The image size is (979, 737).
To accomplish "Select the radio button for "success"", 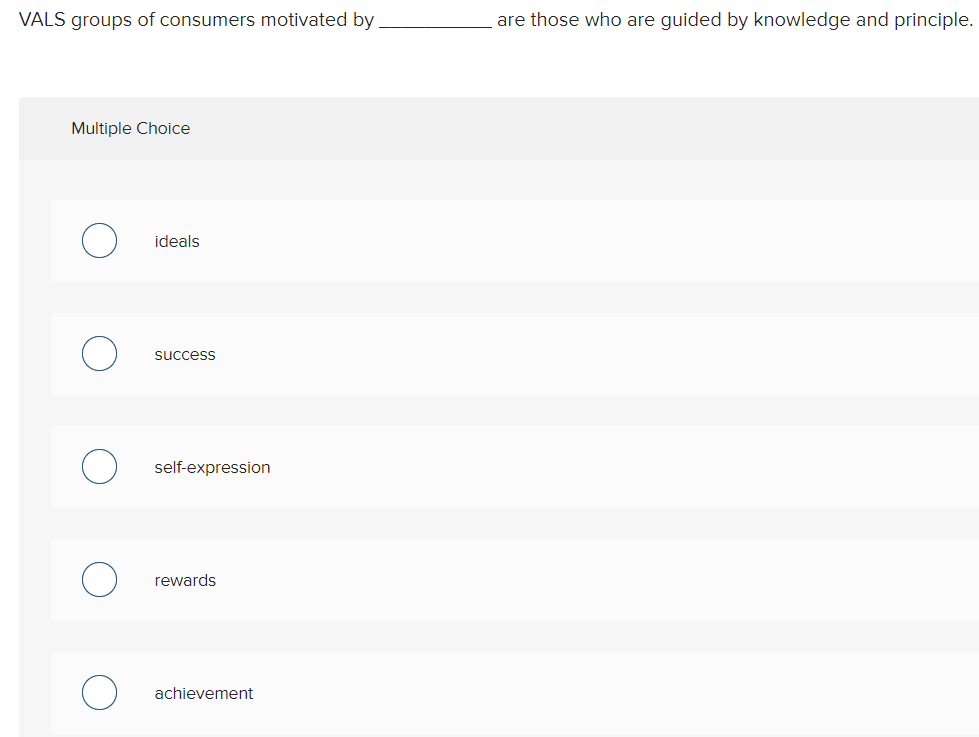I will click(99, 353).
